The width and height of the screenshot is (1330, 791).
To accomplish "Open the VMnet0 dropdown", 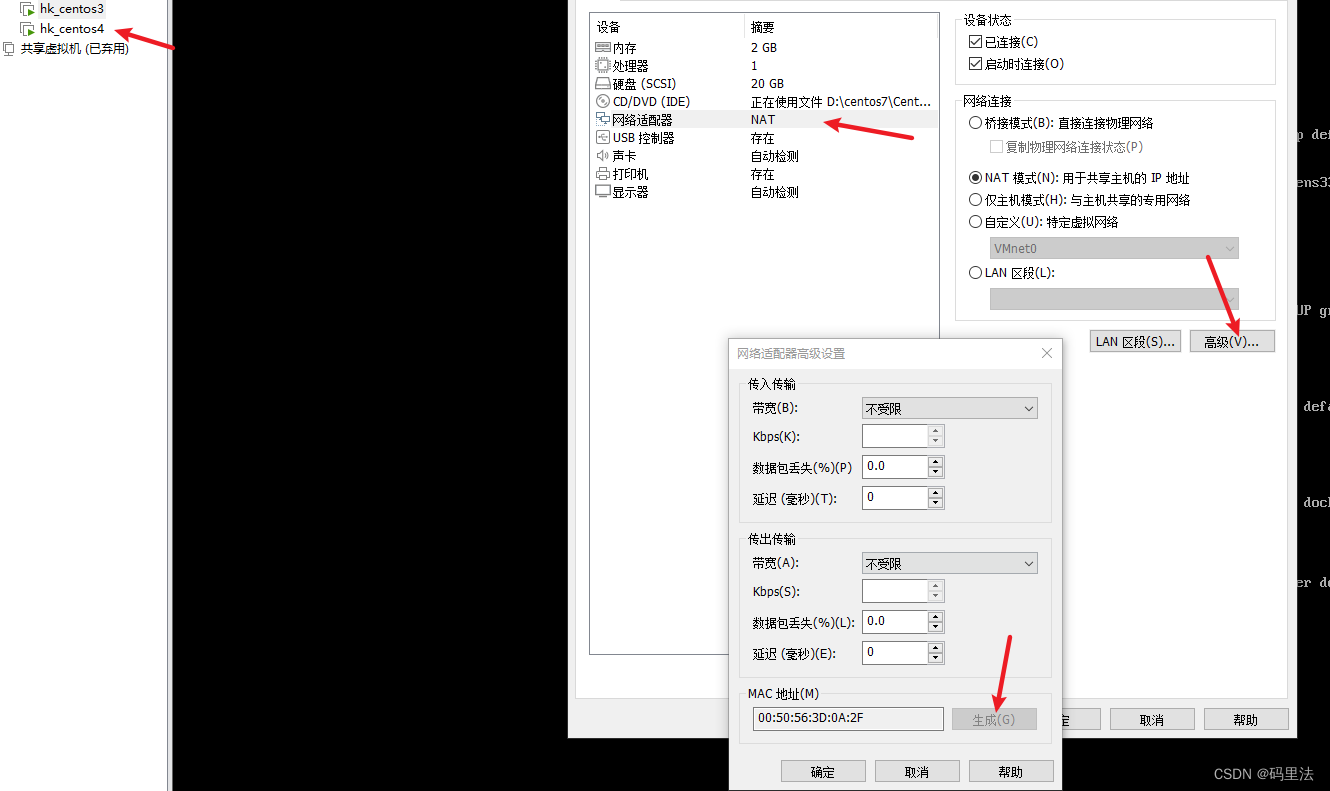I will (1114, 248).
